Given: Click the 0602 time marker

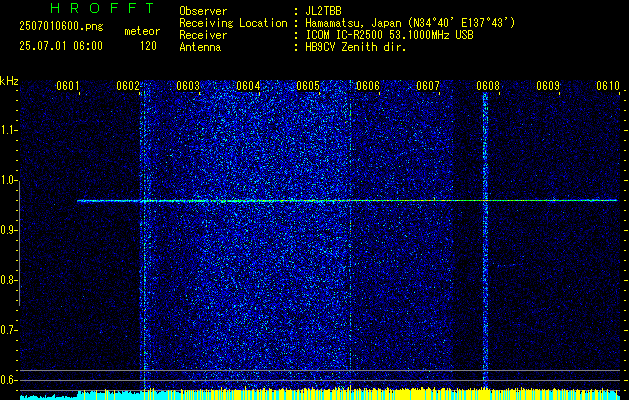Looking at the screenshot, I should coord(128,85).
